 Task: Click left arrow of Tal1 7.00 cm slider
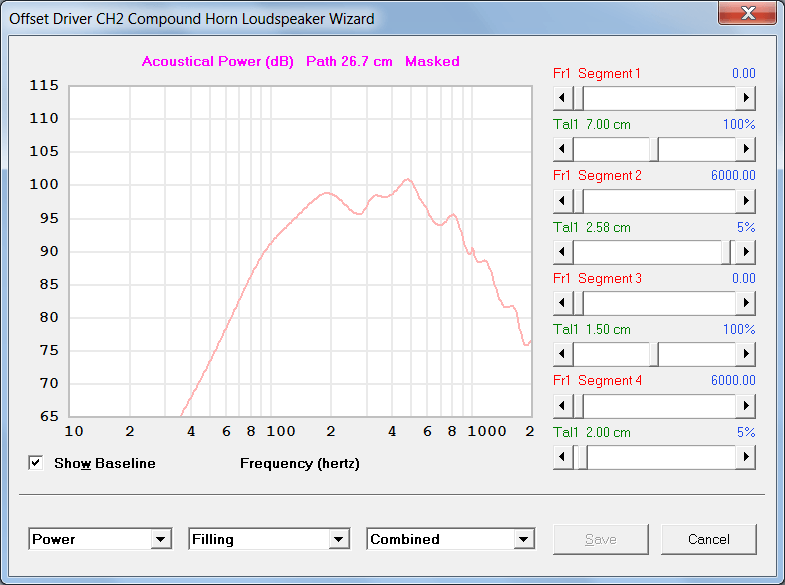click(x=563, y=149)
